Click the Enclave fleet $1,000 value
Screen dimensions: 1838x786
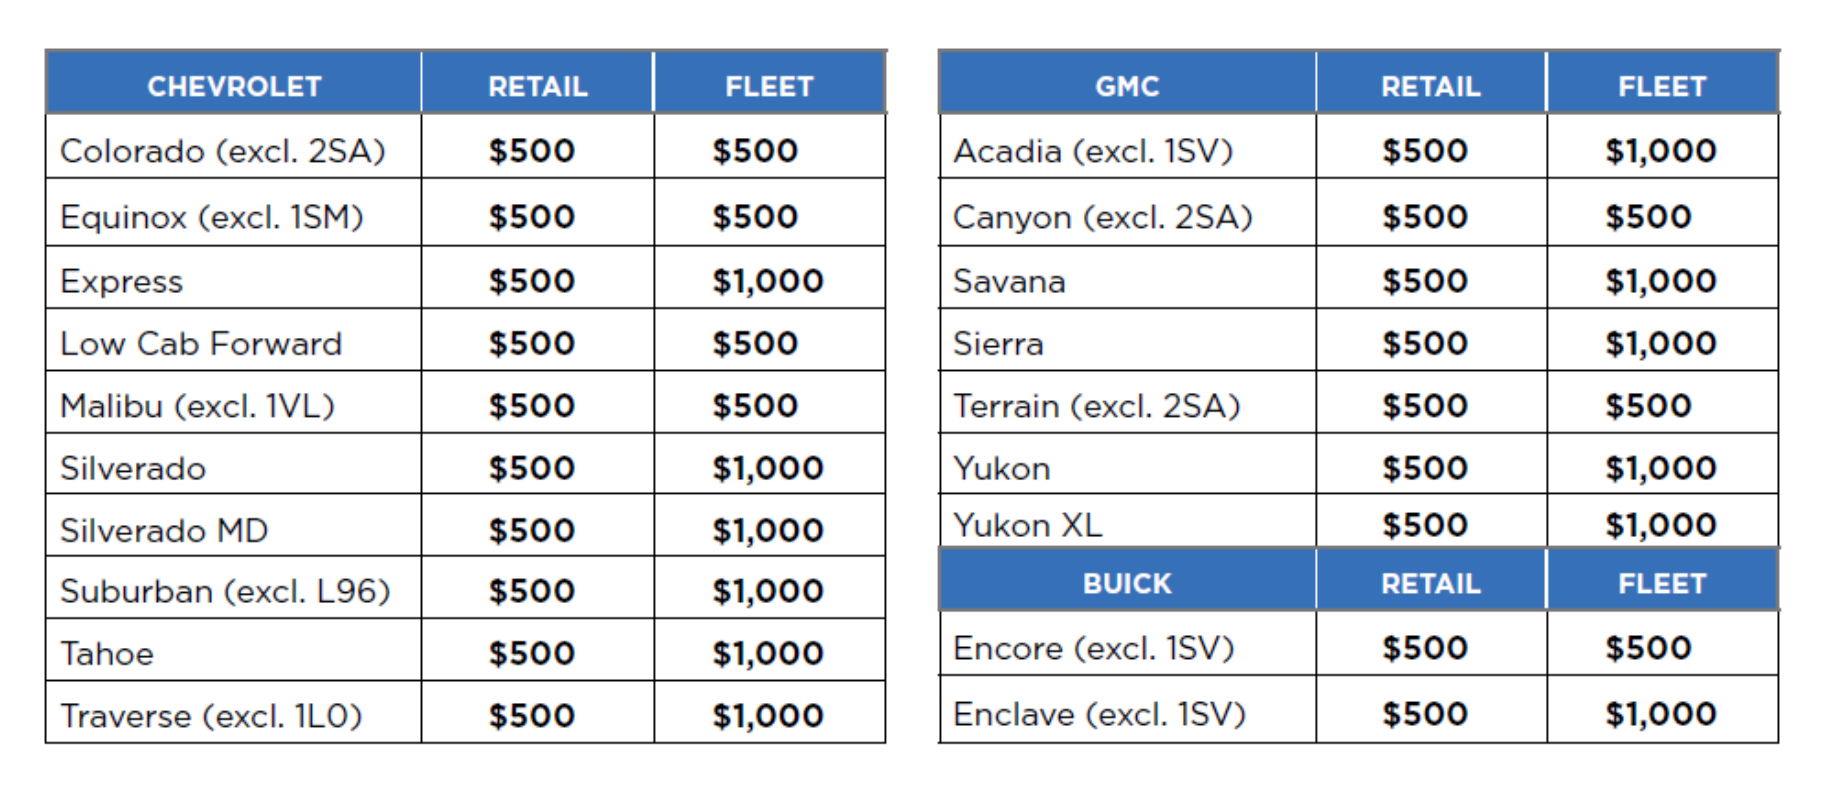coord(1660,714)
